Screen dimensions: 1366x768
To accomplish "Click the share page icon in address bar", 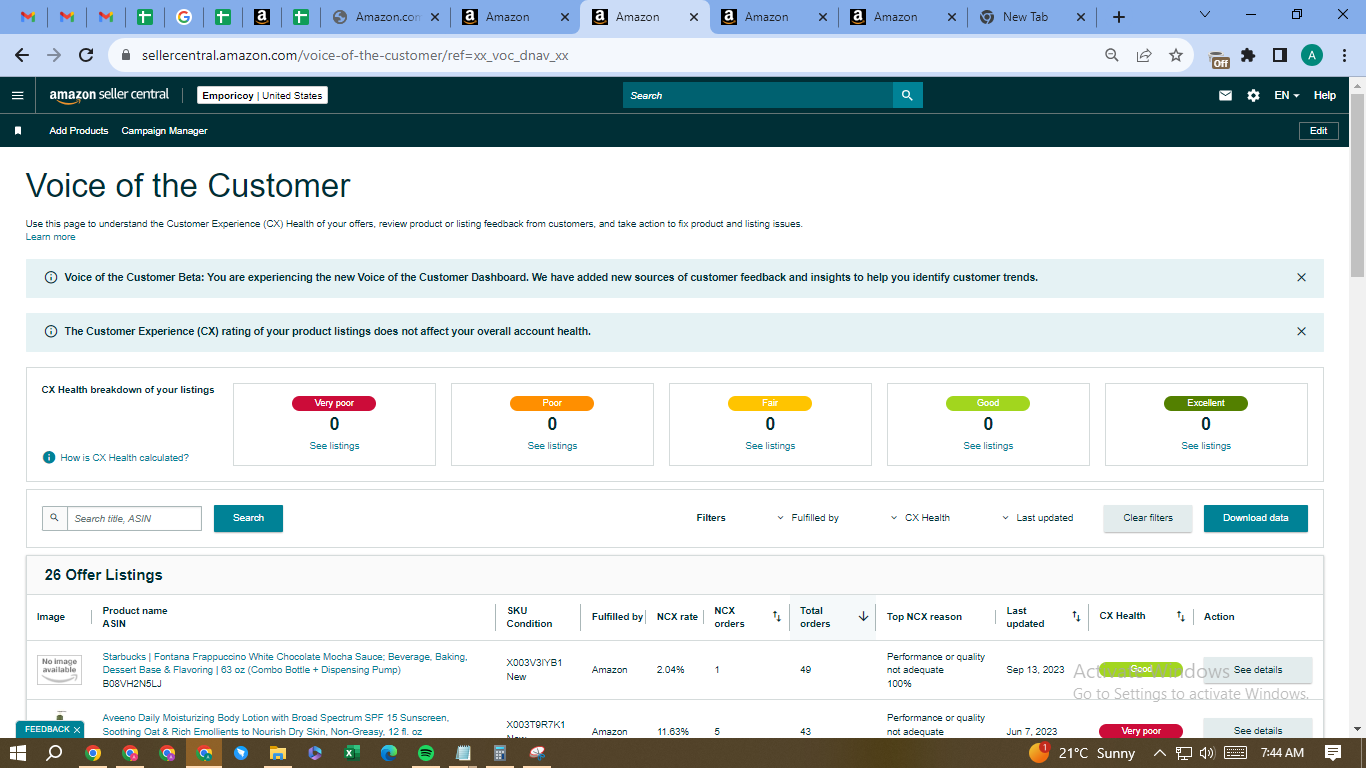I will [1144, 55].
